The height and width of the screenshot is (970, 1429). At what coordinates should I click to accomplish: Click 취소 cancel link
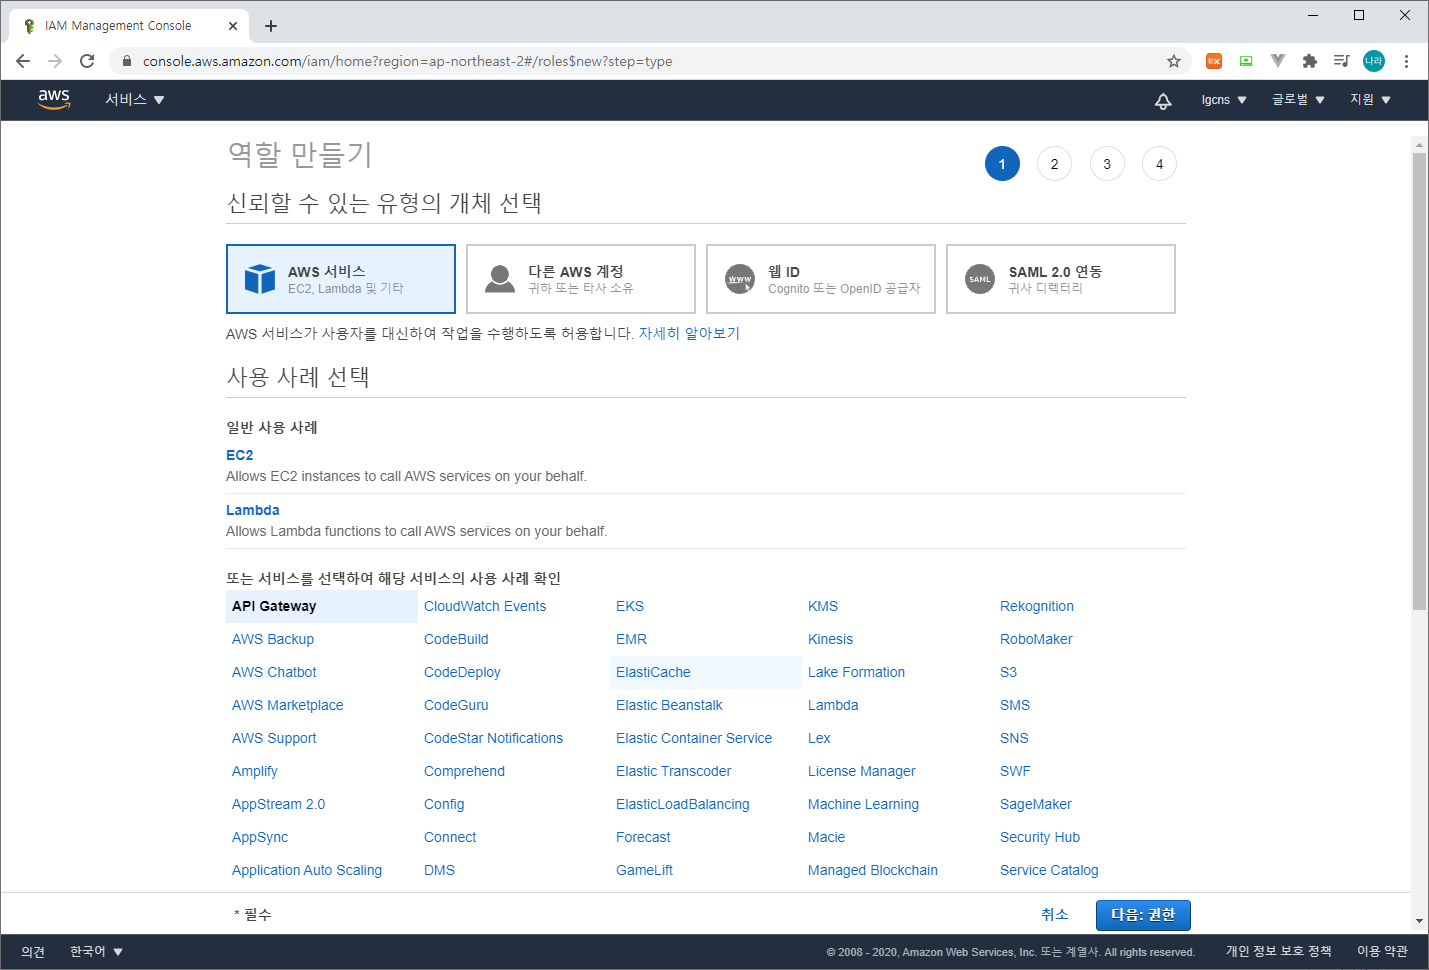click(x=1055, y=915)
